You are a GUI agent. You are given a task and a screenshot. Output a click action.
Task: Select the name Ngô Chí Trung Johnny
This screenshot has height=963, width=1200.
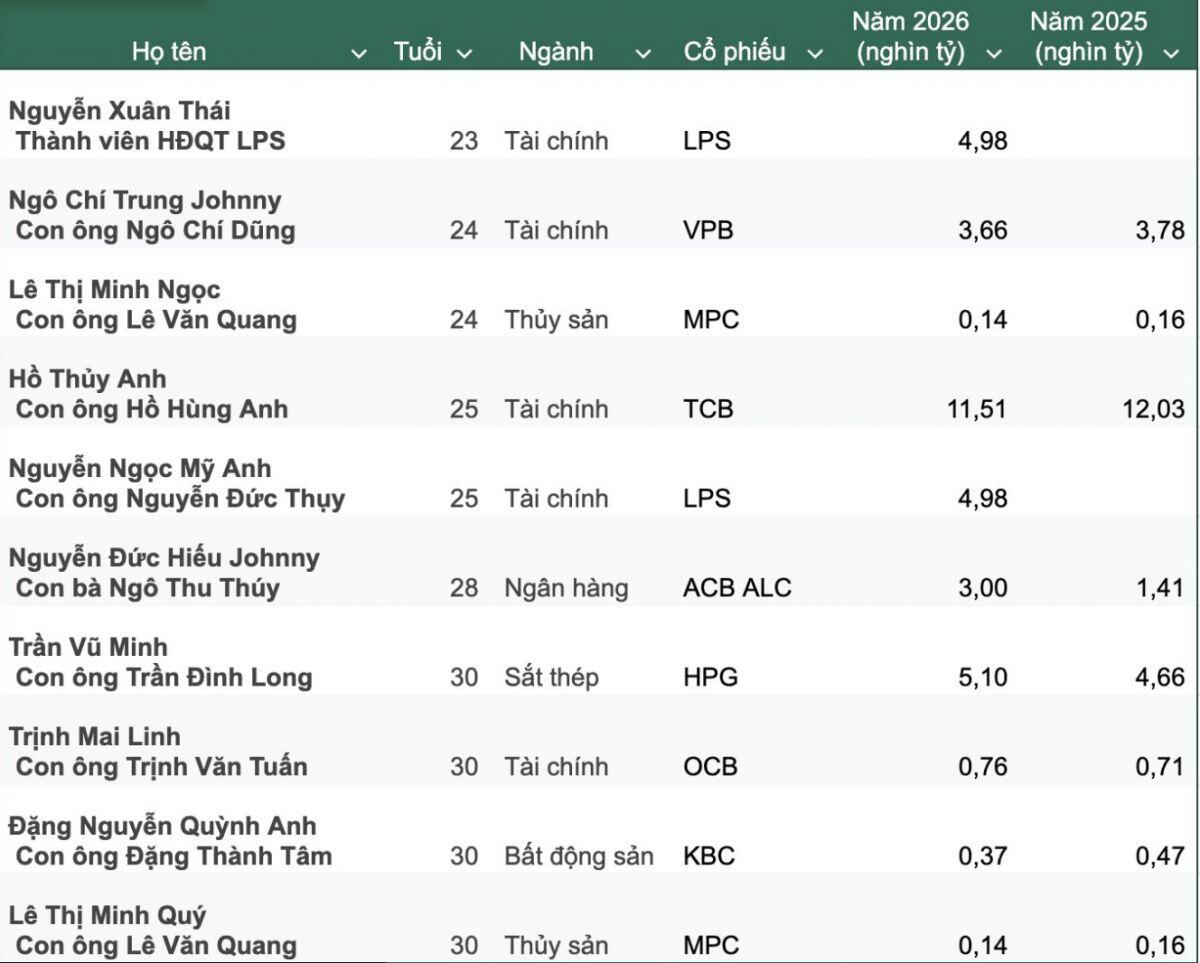(x=145, y=200)
